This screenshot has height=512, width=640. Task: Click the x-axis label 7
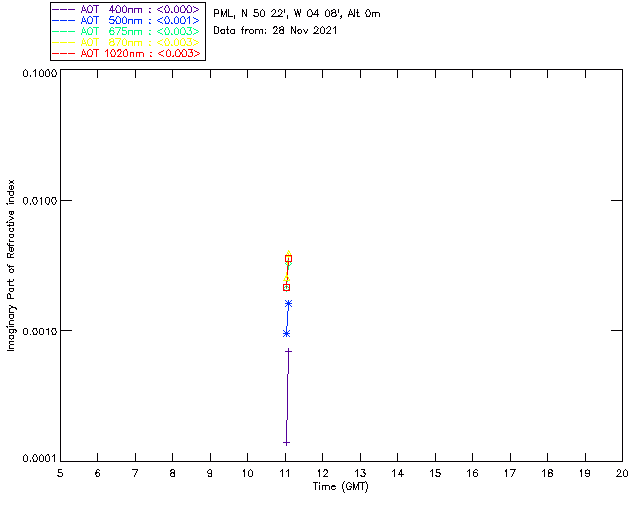click(135, 473)
